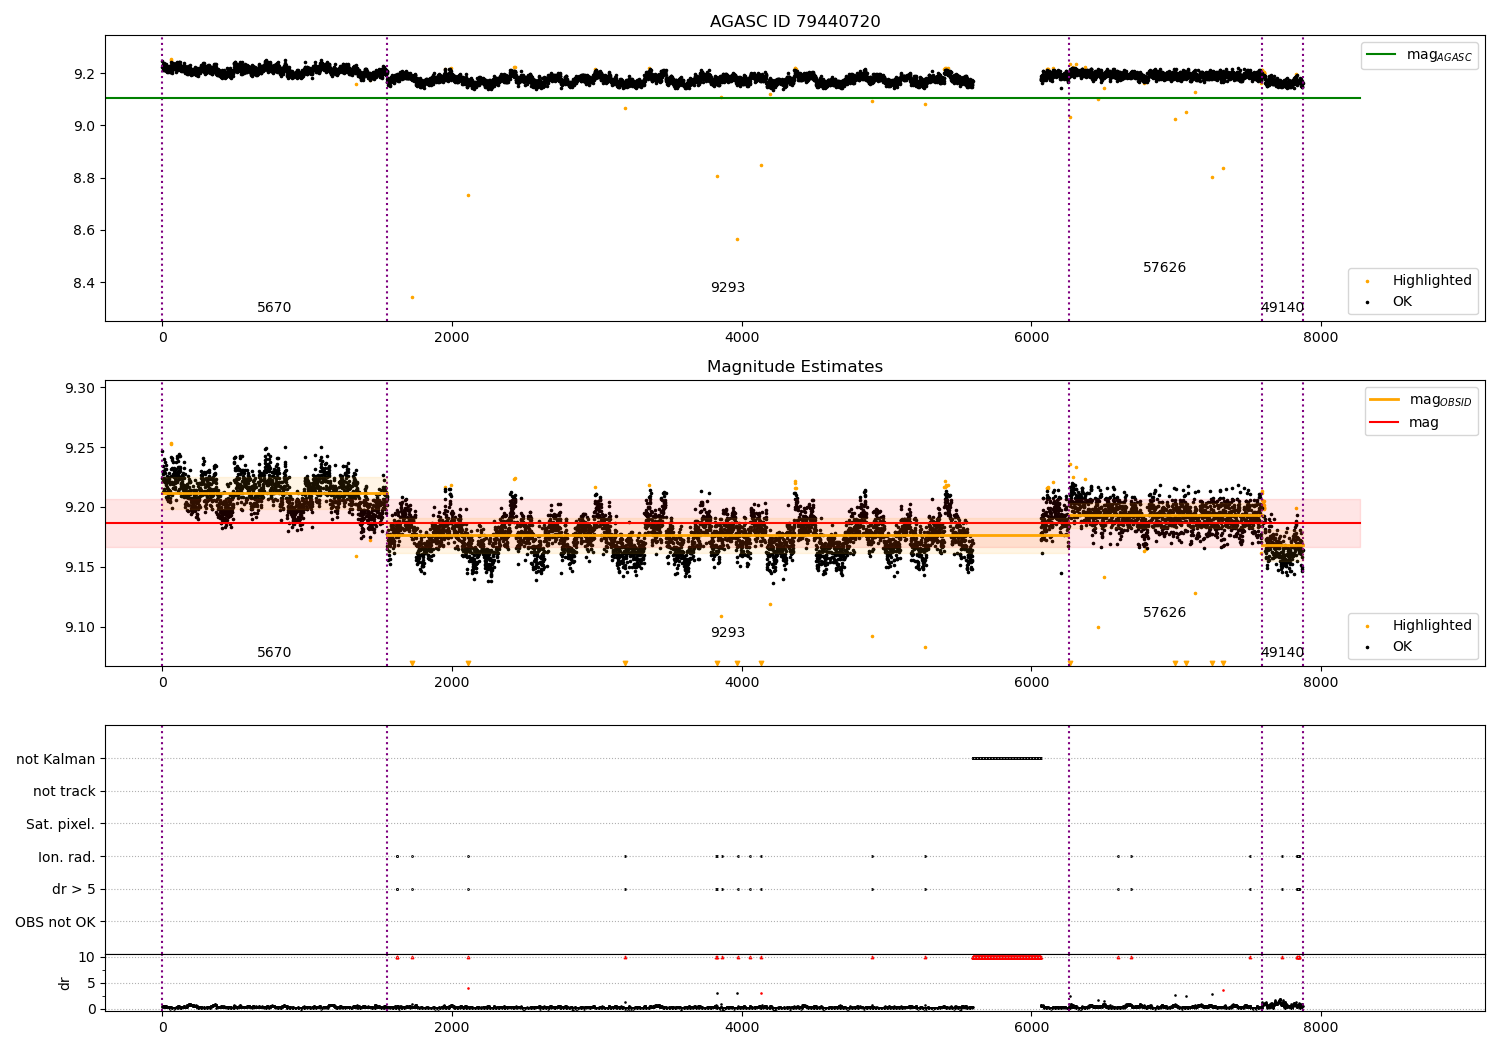Viewport: 1500px width, 1050px height.
Task: Select the 'OBS not OK' row label
Action: tap(55, 922)
